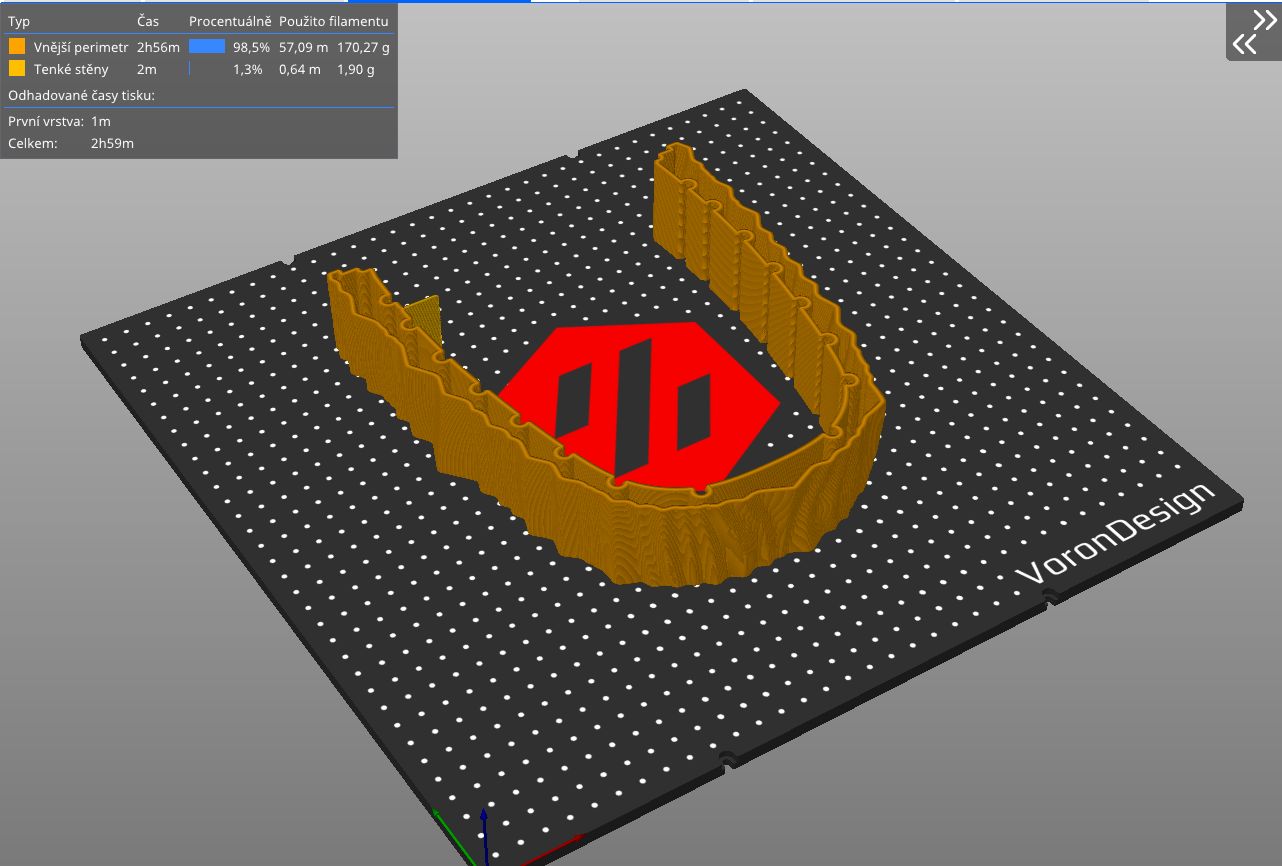
Task: Click the "2h56m" time value
Action: [x=158, y=47]
